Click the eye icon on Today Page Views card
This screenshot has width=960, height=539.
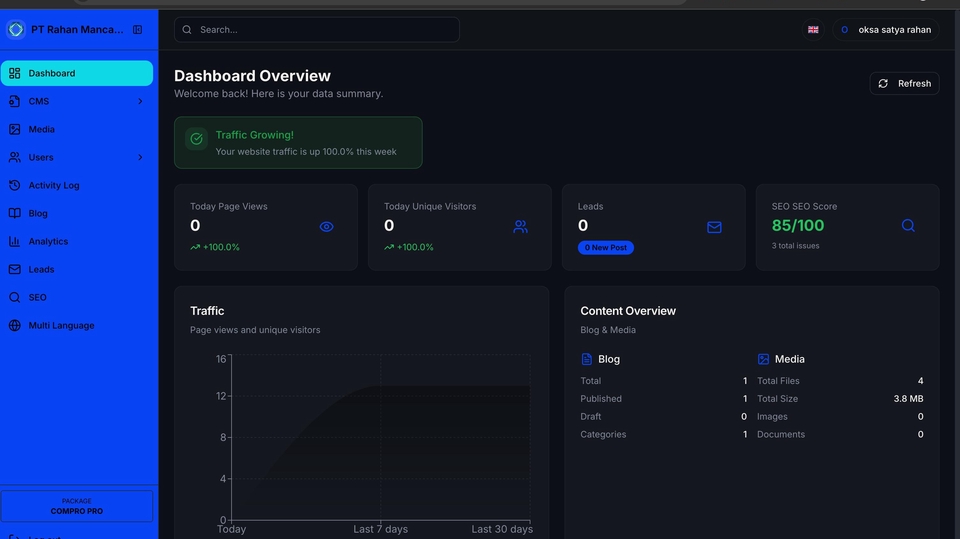[326, 227]
